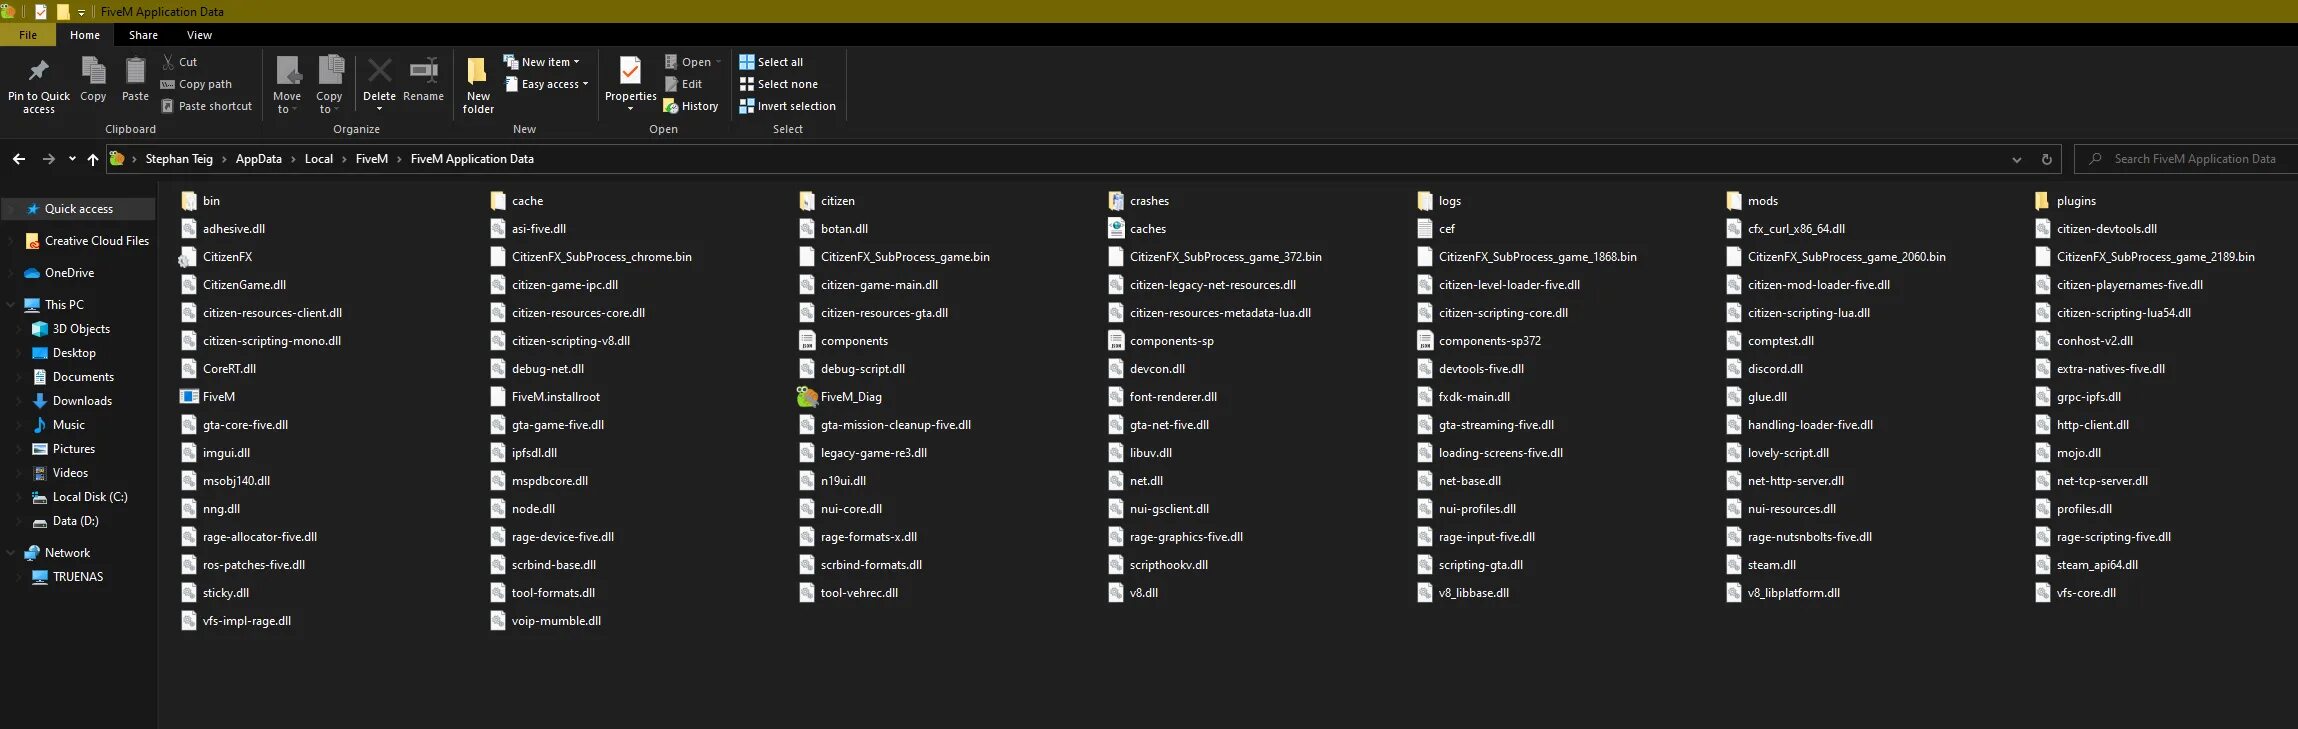Go up one folder level
Image resolution: width=2298 pixels, height=729 pixels.
pyautogui.click(x=93, y=159)
